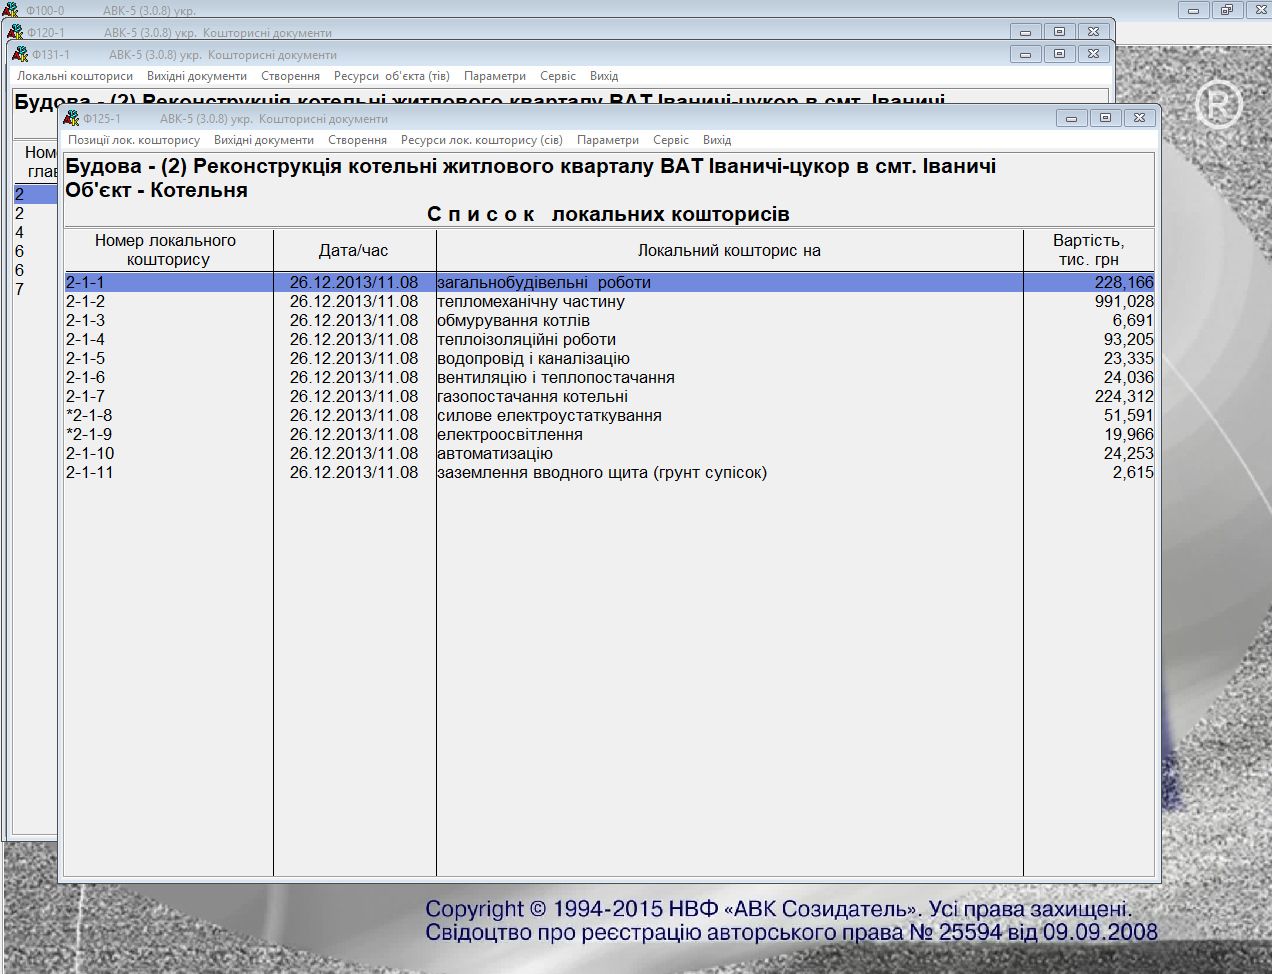Click 'вентиляцію і теплопостачання' estimate name

pyautogui.click(x=556, y=377)
